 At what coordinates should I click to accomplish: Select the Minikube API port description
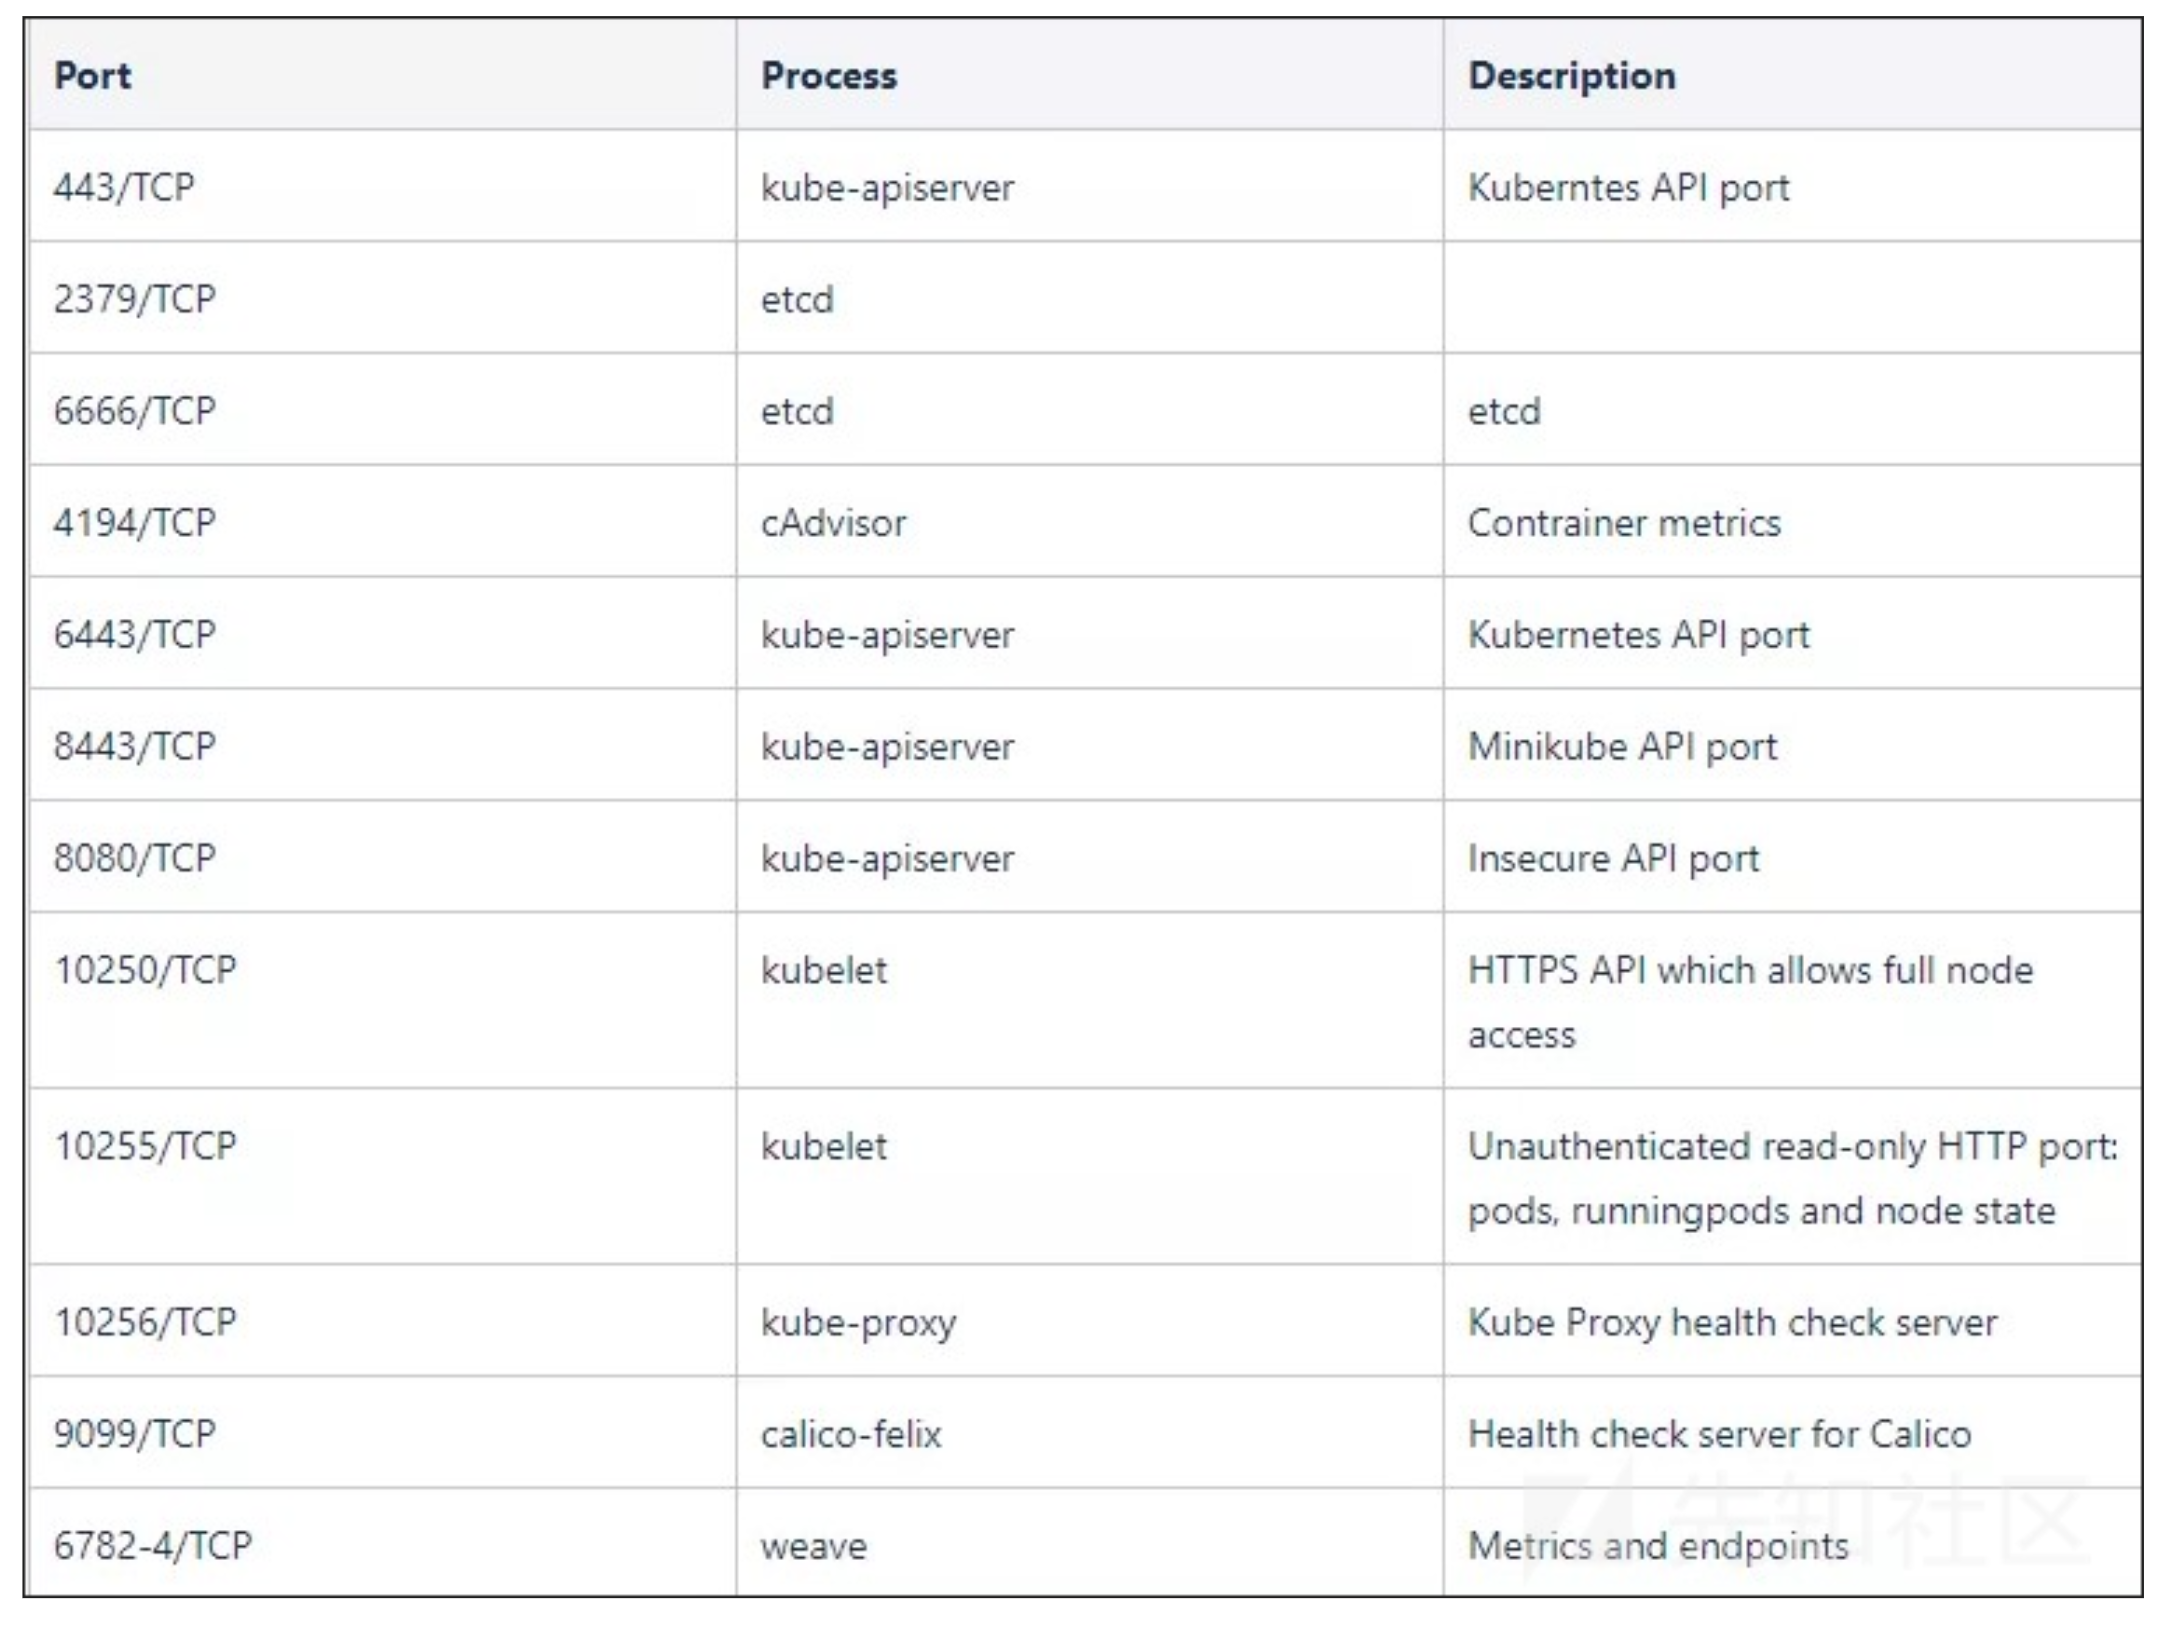(1622, 747)
